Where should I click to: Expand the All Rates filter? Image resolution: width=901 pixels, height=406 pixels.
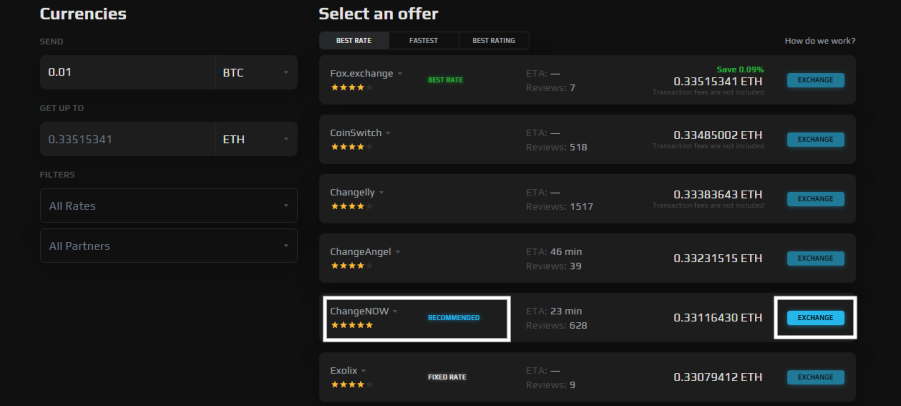(x=169, y=206)
